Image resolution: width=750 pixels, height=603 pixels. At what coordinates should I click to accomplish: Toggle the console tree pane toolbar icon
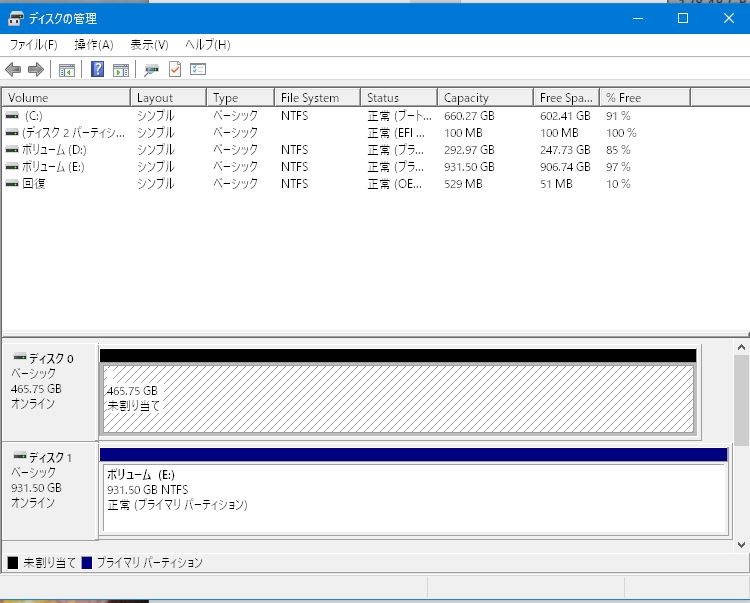tap(66, 70)
